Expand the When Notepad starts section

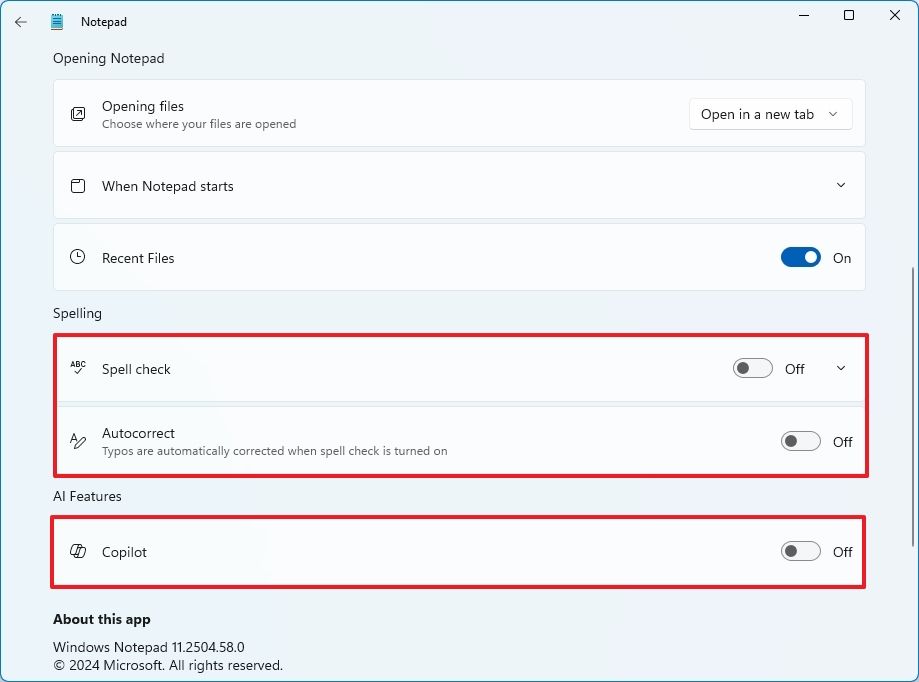(841, 185)
